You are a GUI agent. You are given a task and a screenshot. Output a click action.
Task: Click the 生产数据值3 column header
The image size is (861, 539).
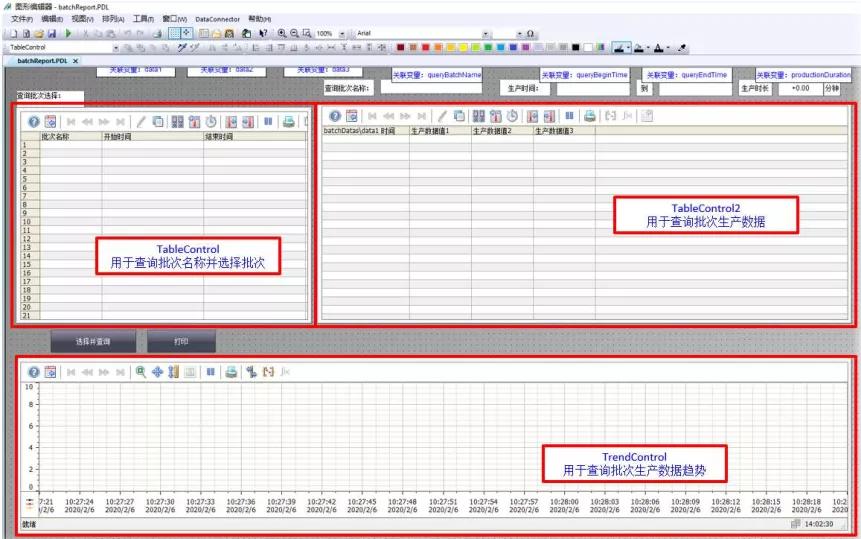[564, 131]
